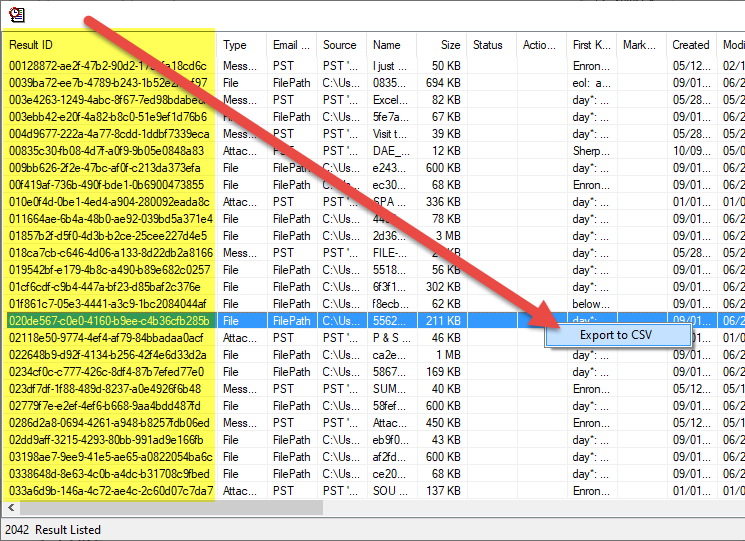Select the row with ID starting 0039ba72
The image size is (745, 541).
(108, 82)
